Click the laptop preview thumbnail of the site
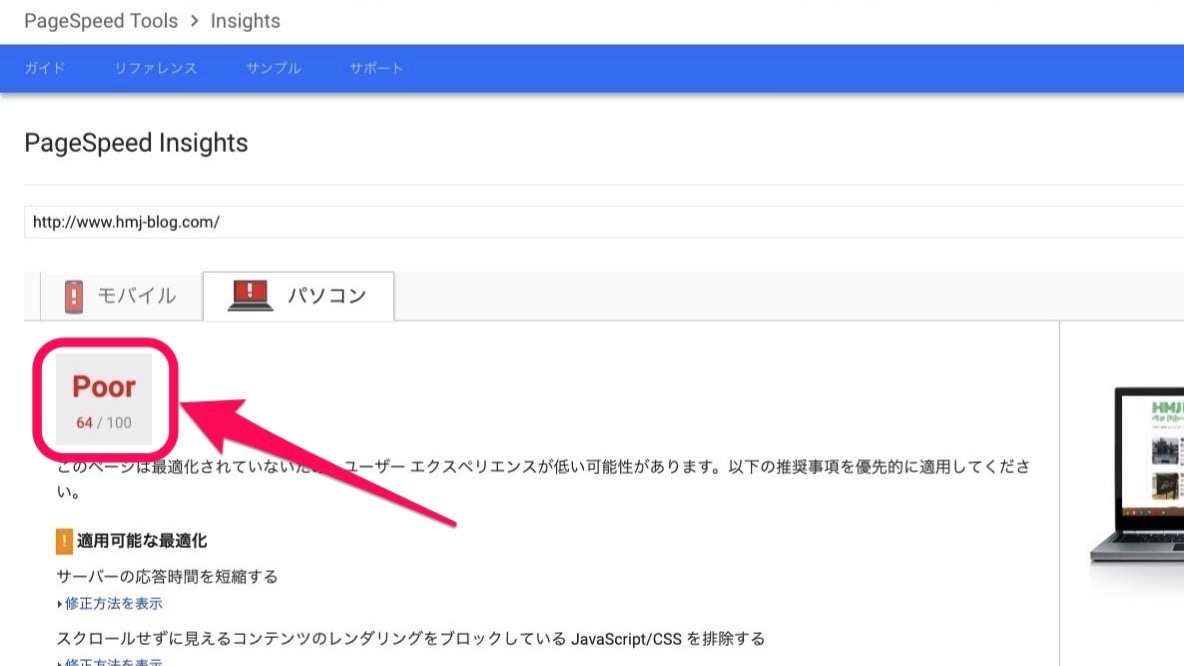The height and width of the screenshot is (666, 1184). [1136, 476]
